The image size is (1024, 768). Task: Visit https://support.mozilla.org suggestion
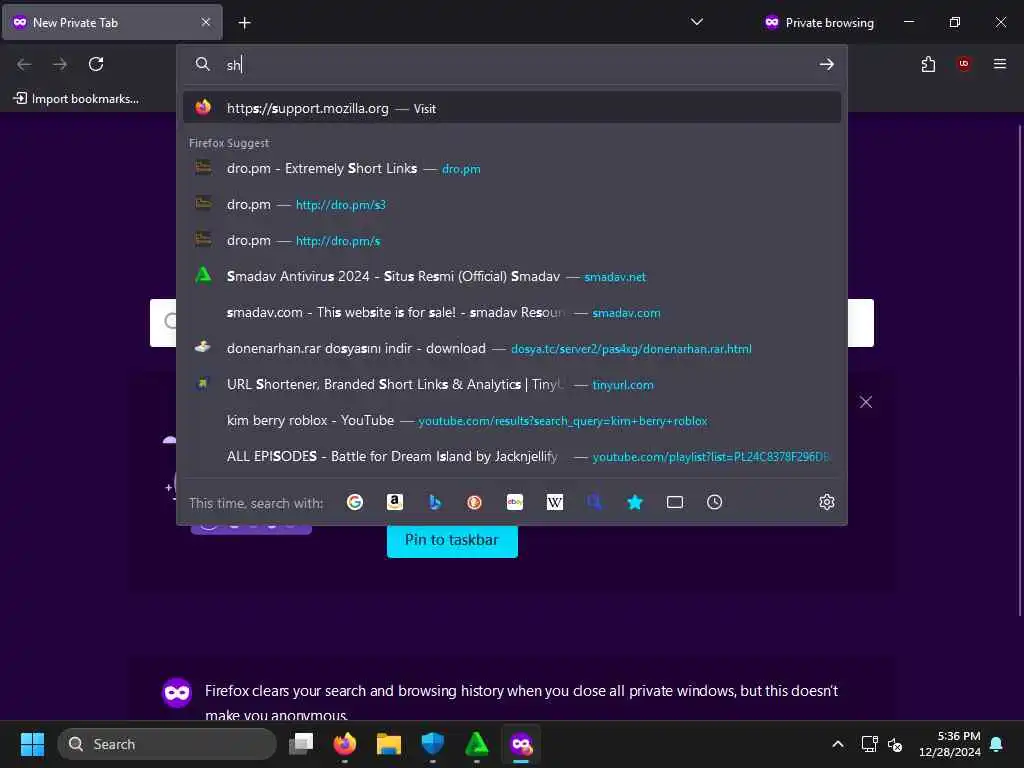(x=512, y=108)
